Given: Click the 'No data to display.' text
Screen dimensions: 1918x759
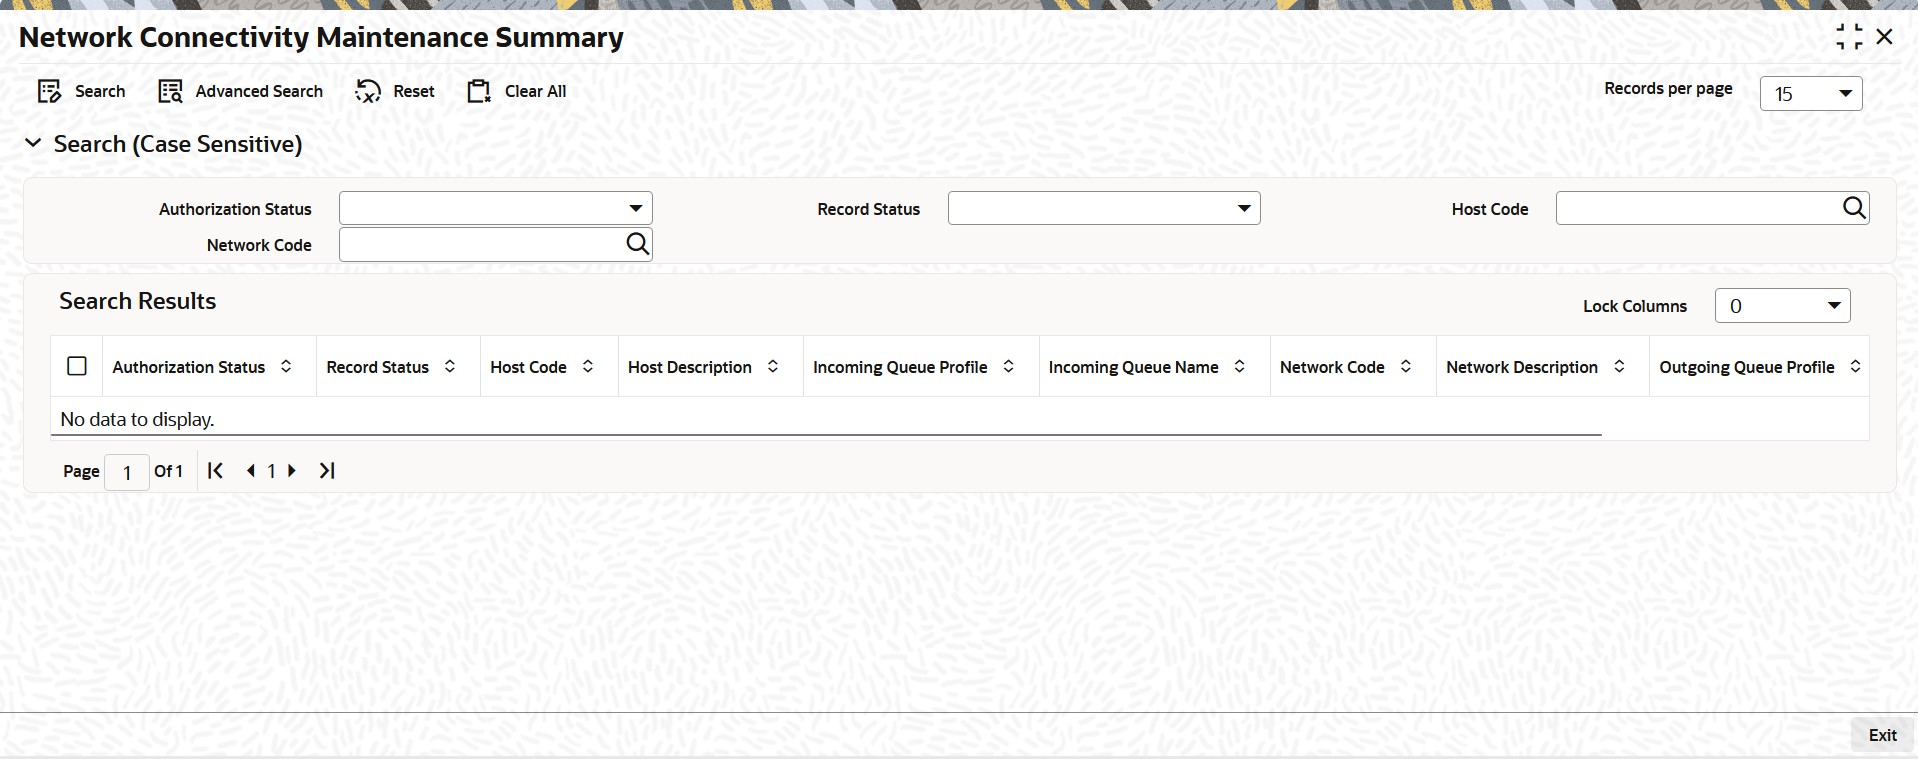Looking at the screenshot, I should (x=137, y=419).
